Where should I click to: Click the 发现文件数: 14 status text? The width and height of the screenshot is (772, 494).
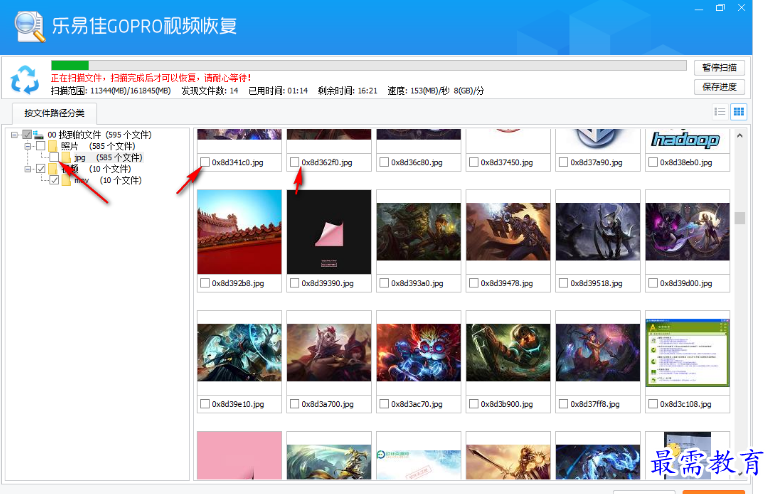coord(210,91)
